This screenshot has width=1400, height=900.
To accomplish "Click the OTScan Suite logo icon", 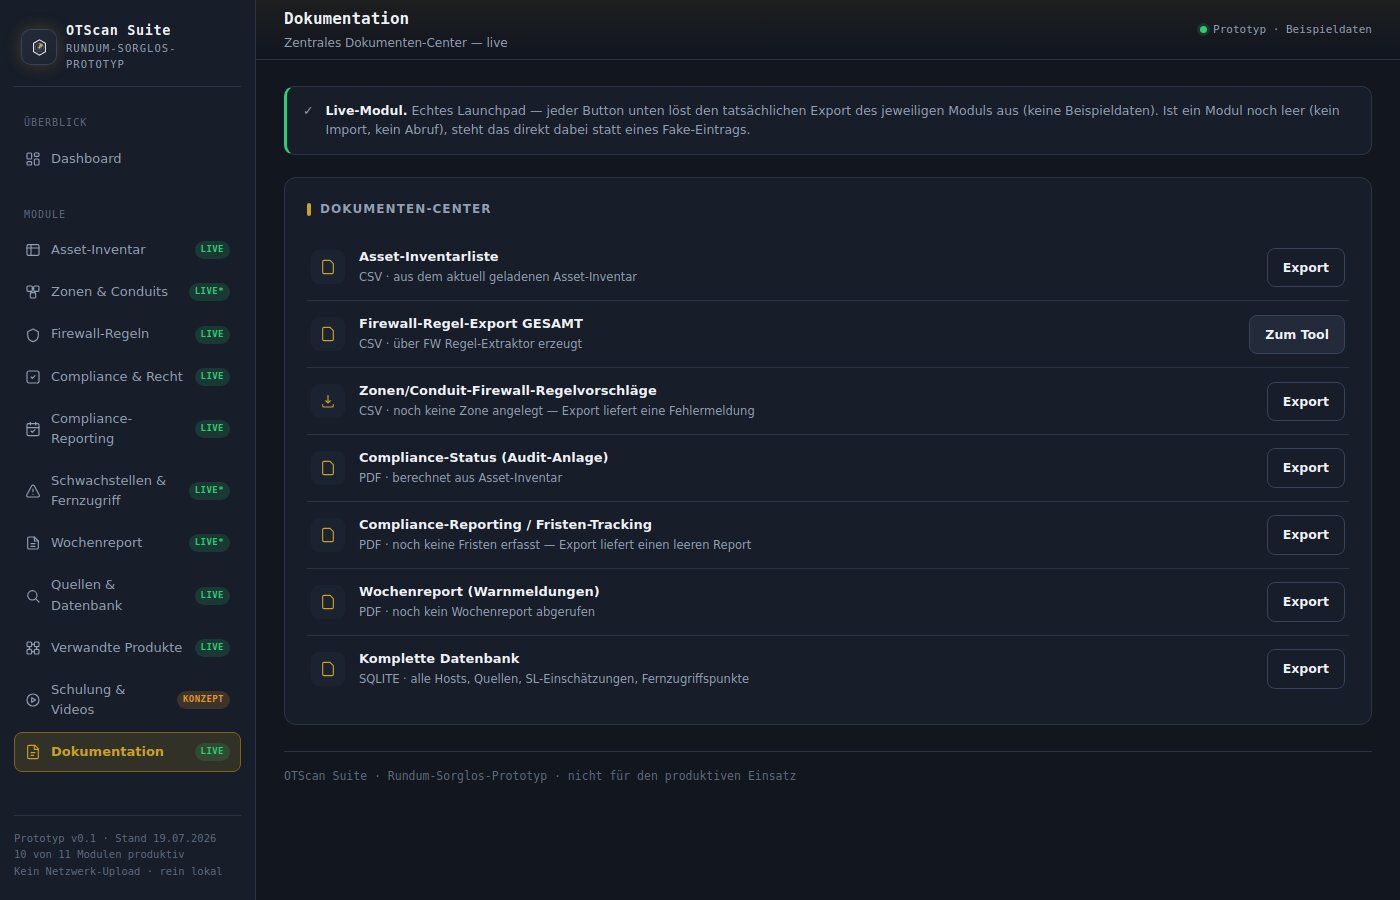I will 39,47.
